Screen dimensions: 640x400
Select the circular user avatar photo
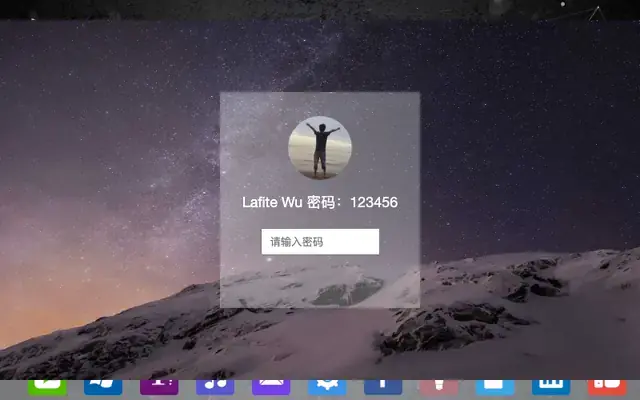pyautogui.click(x=320, y=148)
